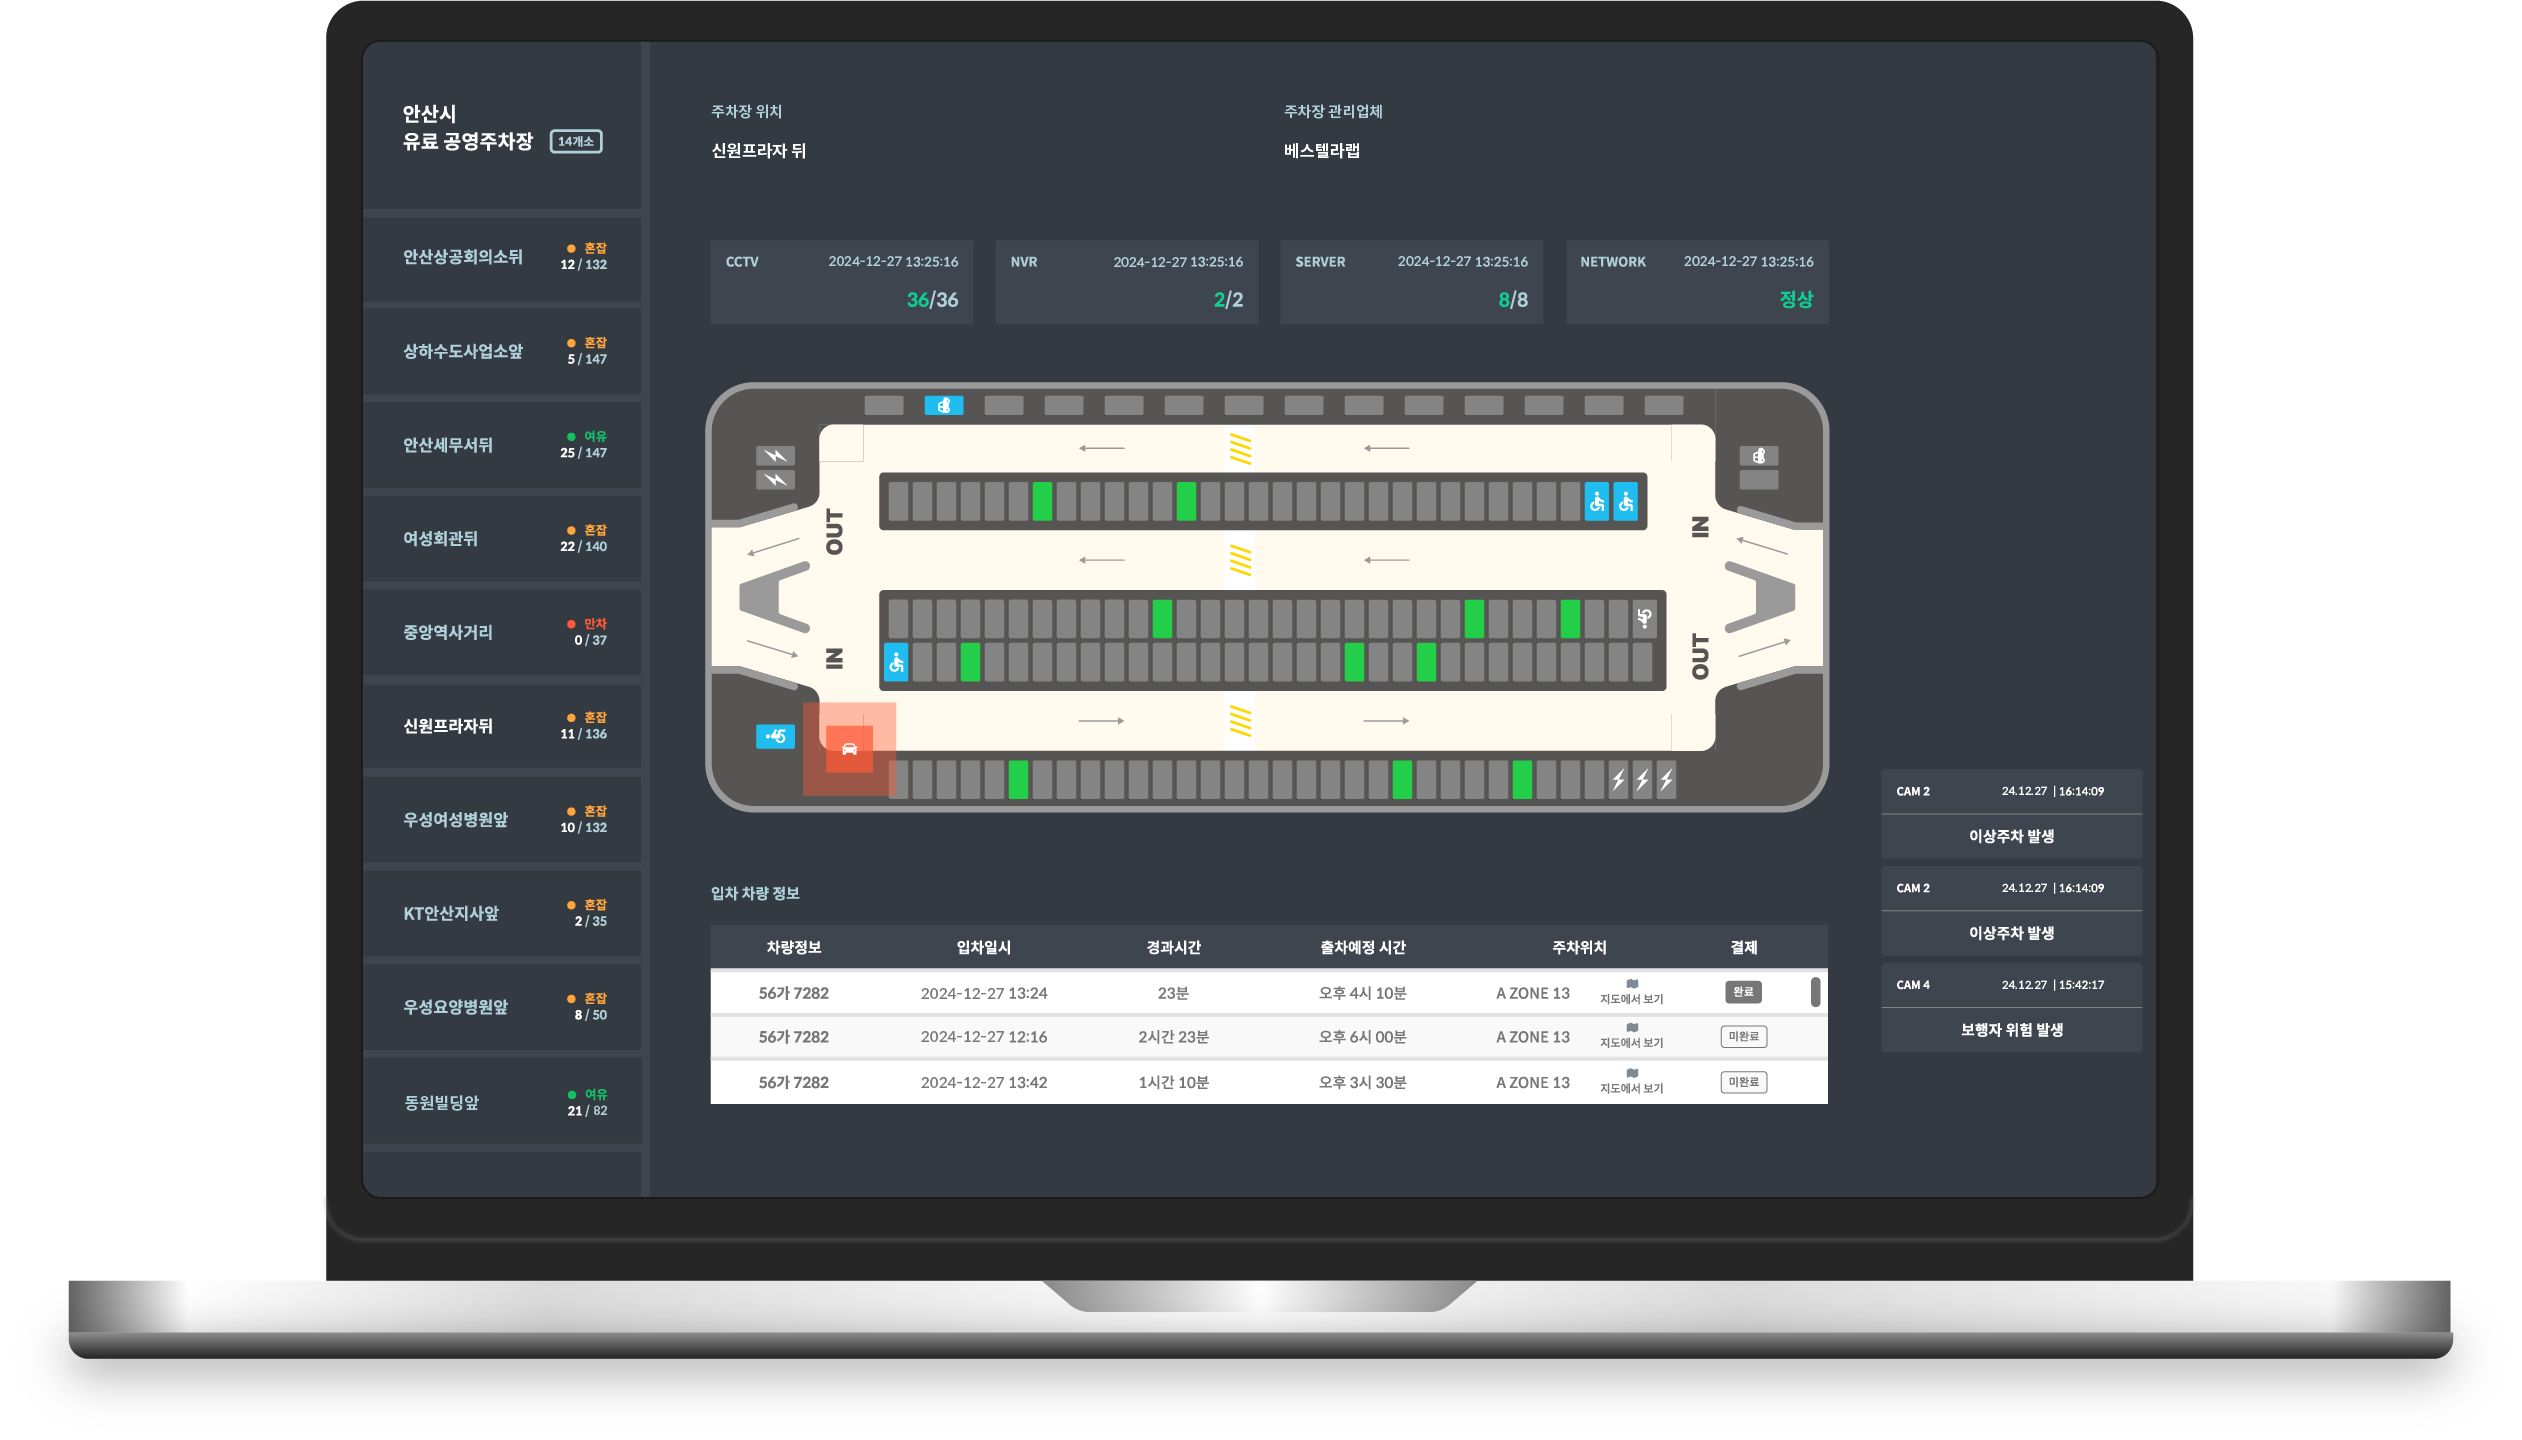Select the blue pregnant-driver spot in the top row
Viewport: 2522px width, 1440px height.
943,405
